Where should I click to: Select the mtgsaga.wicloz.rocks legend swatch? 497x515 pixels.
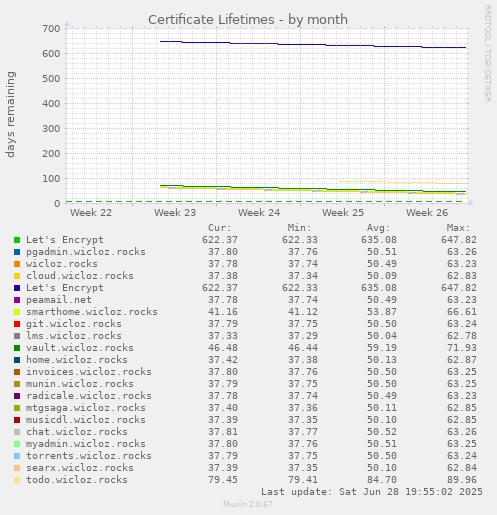point(17,408)
